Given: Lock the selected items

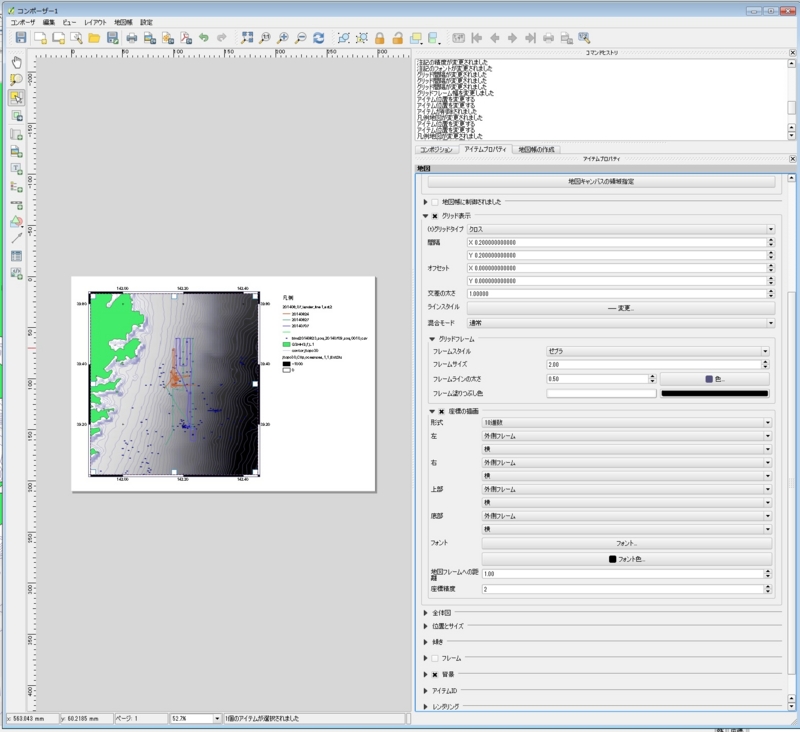Looking at the screenshot, I should (x=380, y=38).
